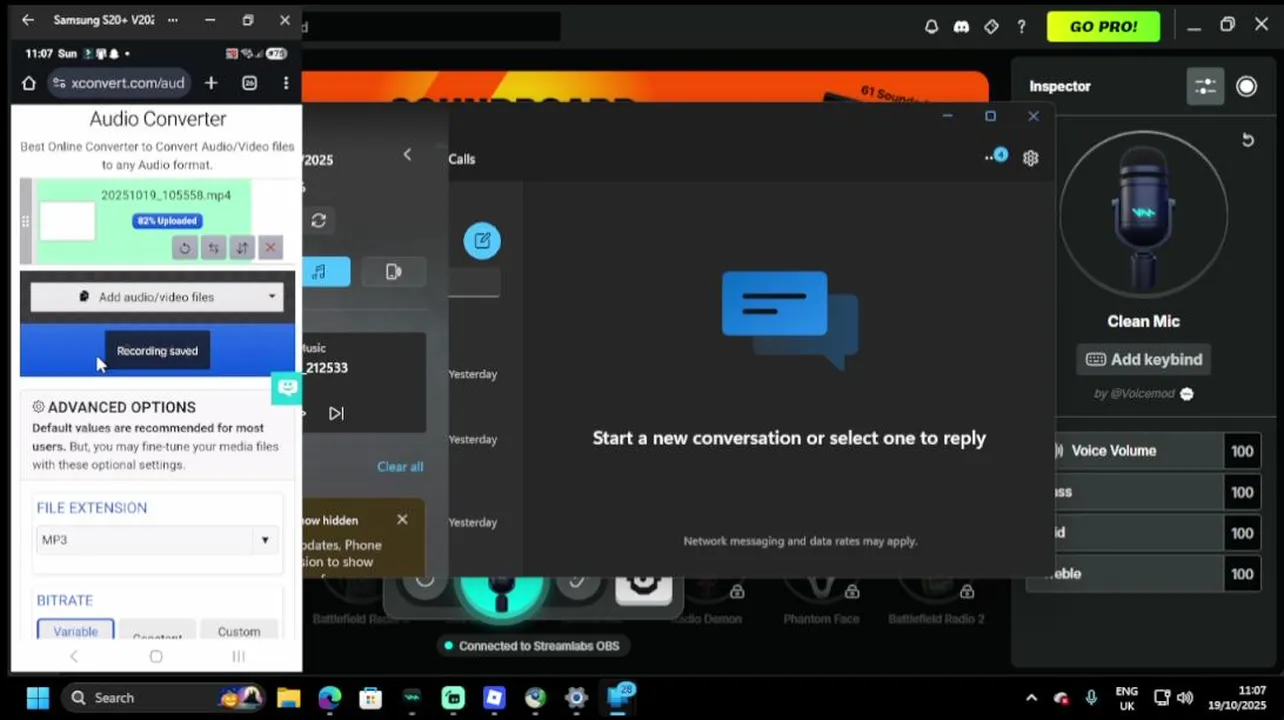1284x720 pixels.
Task: Open the Discord icon in Voicemod header
Action: (x=961, y=27)
